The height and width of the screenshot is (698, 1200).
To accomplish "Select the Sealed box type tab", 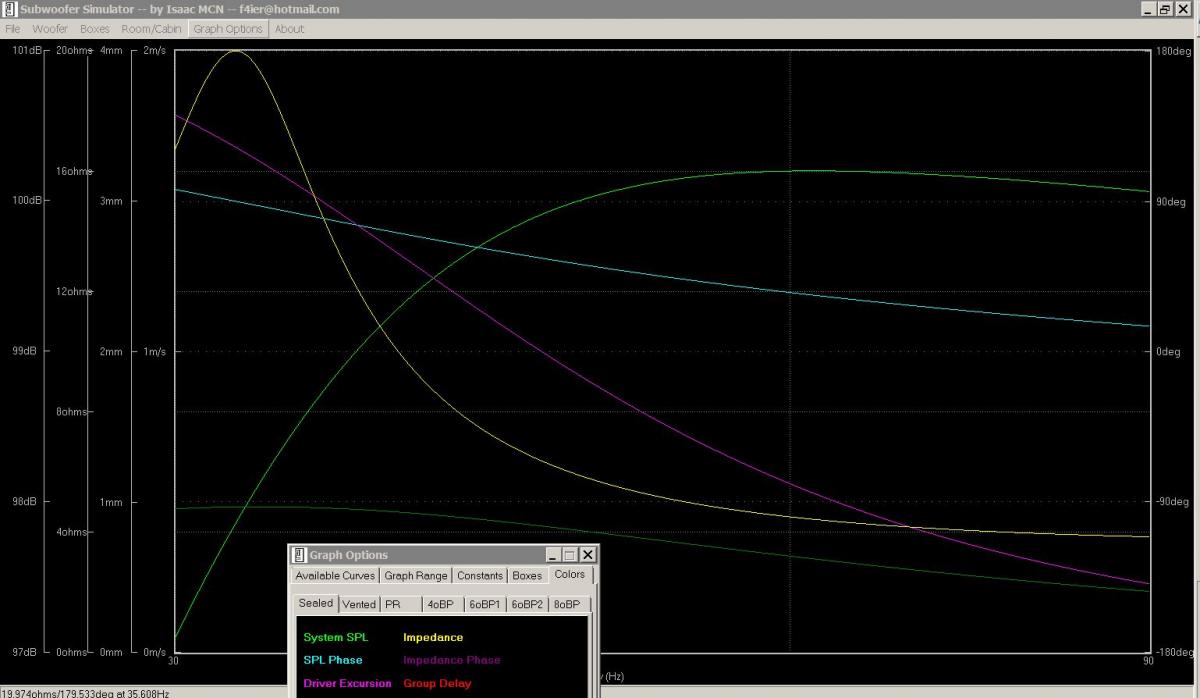I will [316, 603].
